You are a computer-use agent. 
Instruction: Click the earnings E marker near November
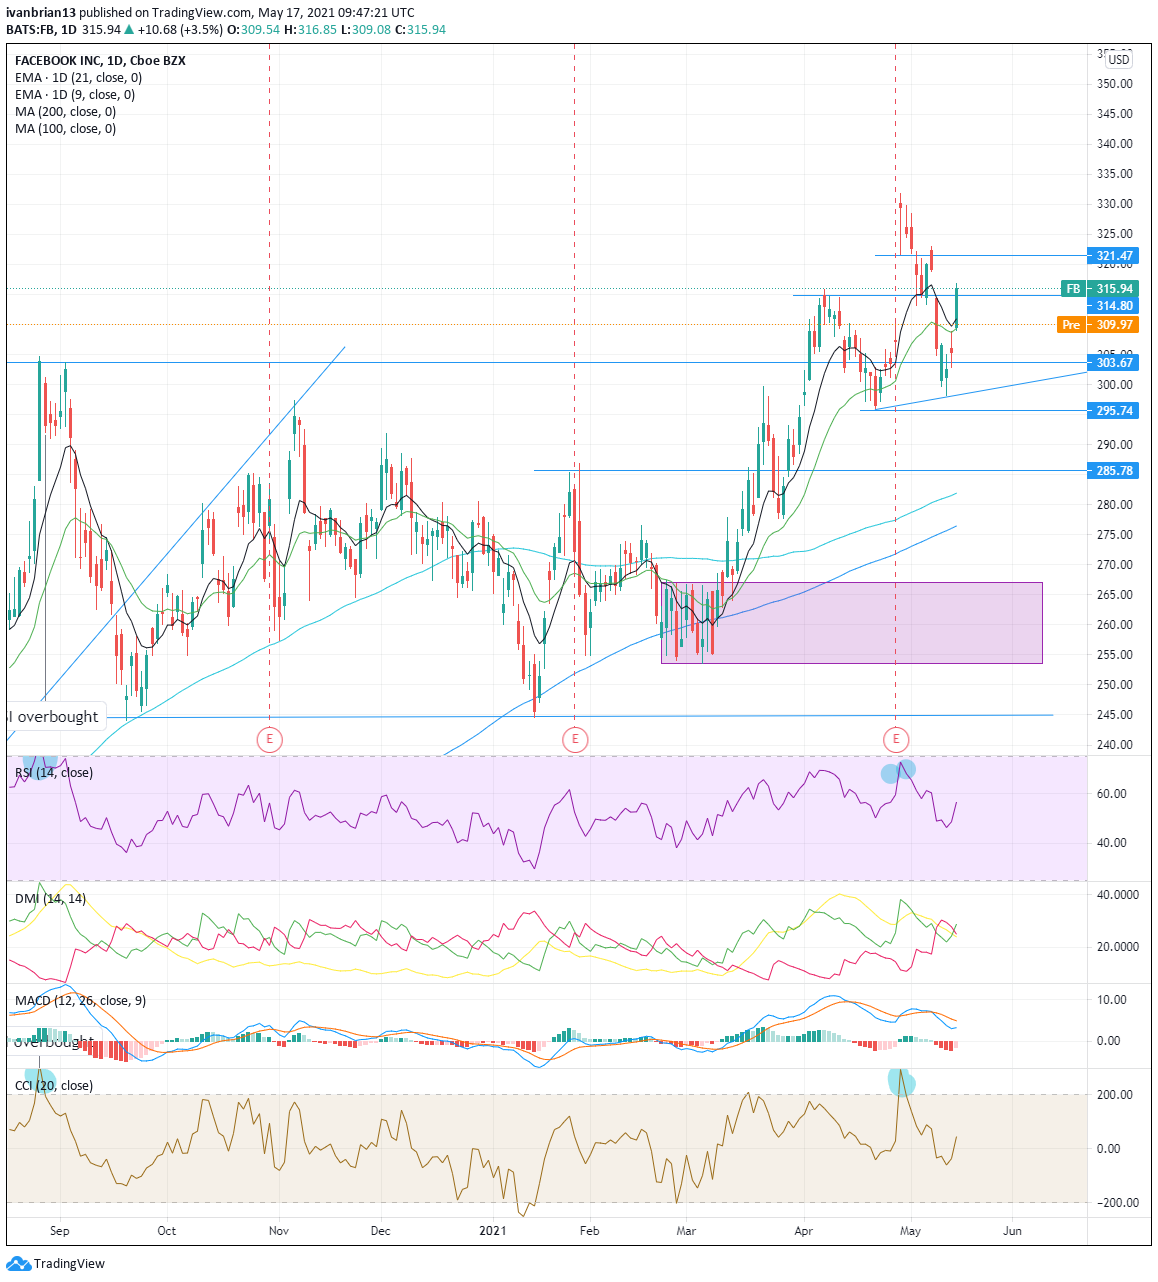(x=270, y=740)
